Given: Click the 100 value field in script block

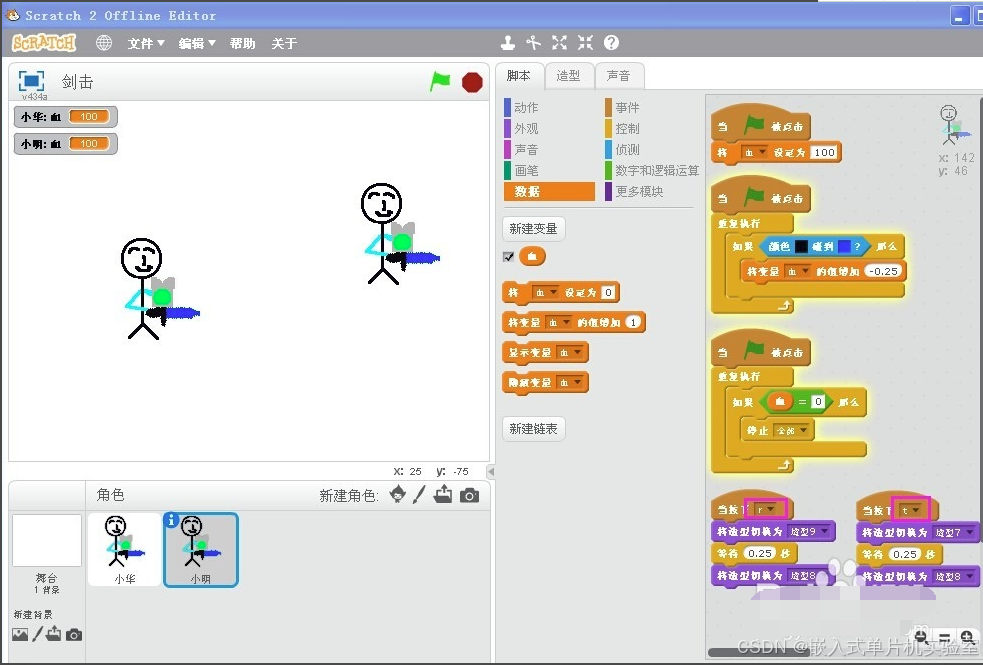Looking at the screenshot, I should 824,152.
